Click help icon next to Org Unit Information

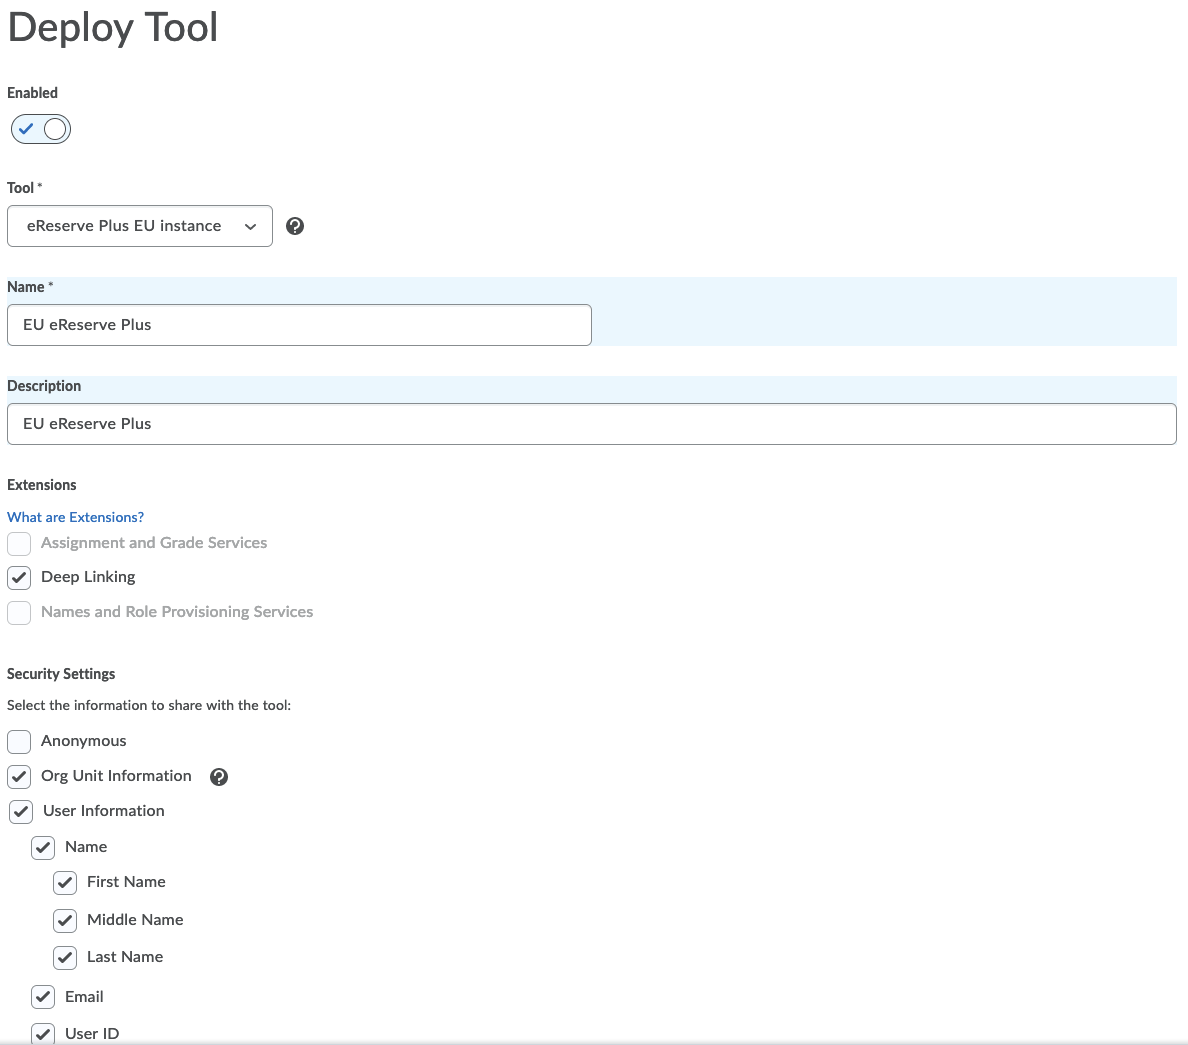[x=219, y=777]
